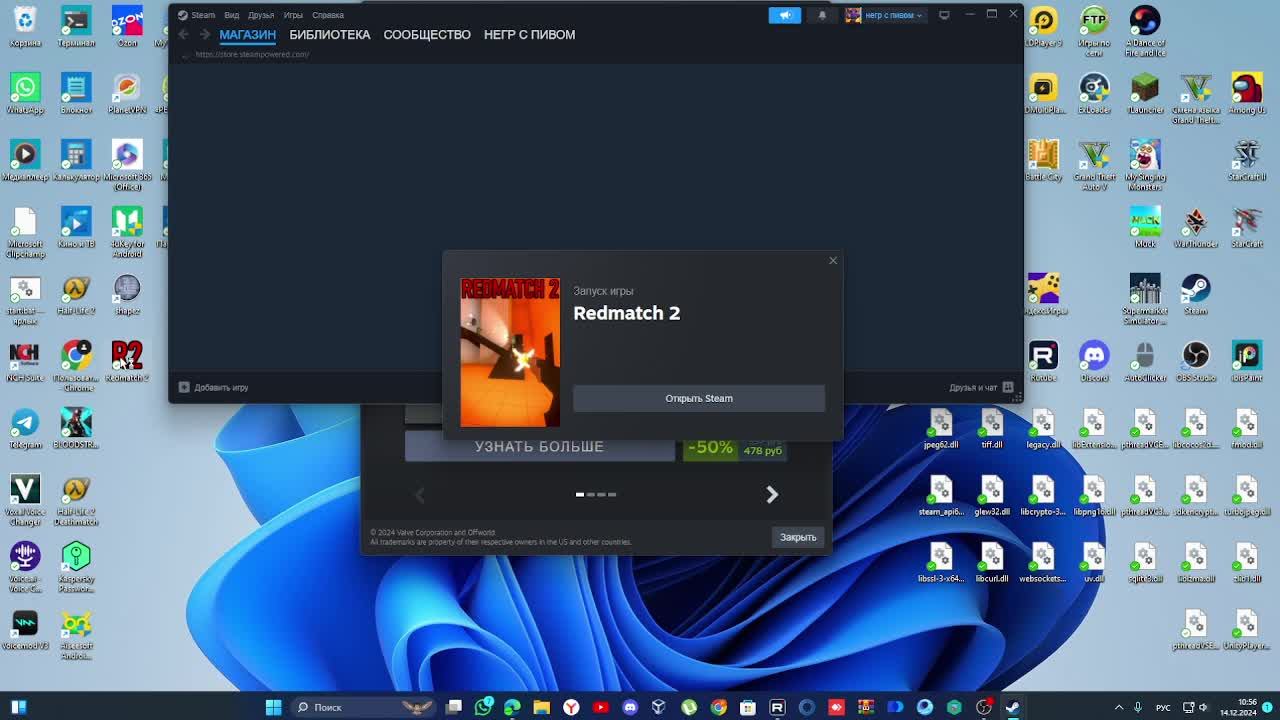Select the Voicemod V3 desktop icon

[x=25, y=630]
